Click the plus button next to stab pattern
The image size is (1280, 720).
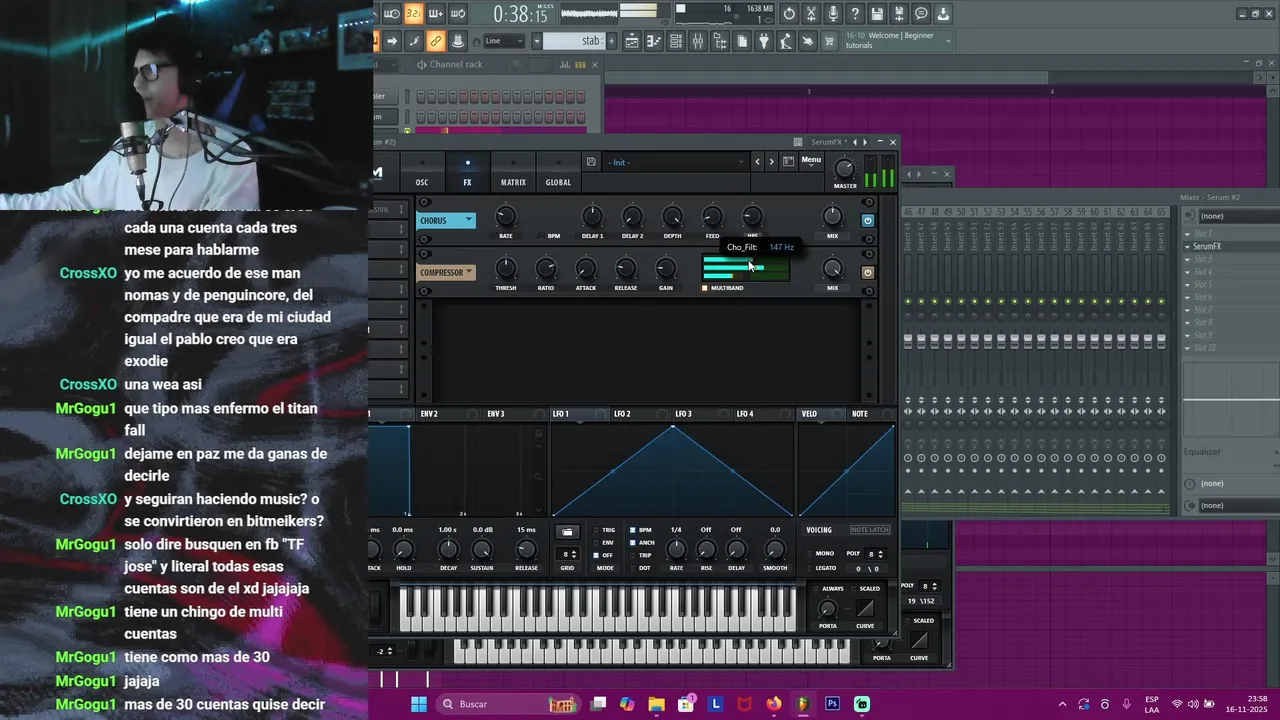(x=611, y=41)
